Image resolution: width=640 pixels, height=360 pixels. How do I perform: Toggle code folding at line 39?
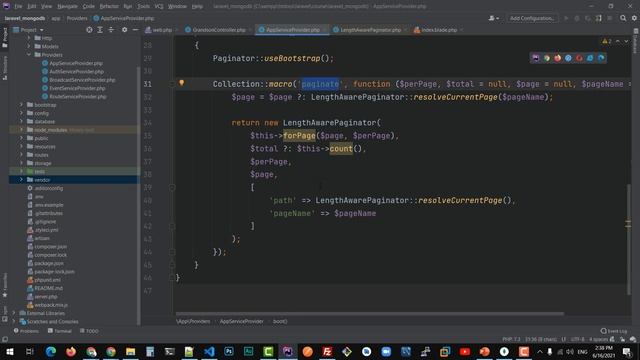click(x=172, y=187)
